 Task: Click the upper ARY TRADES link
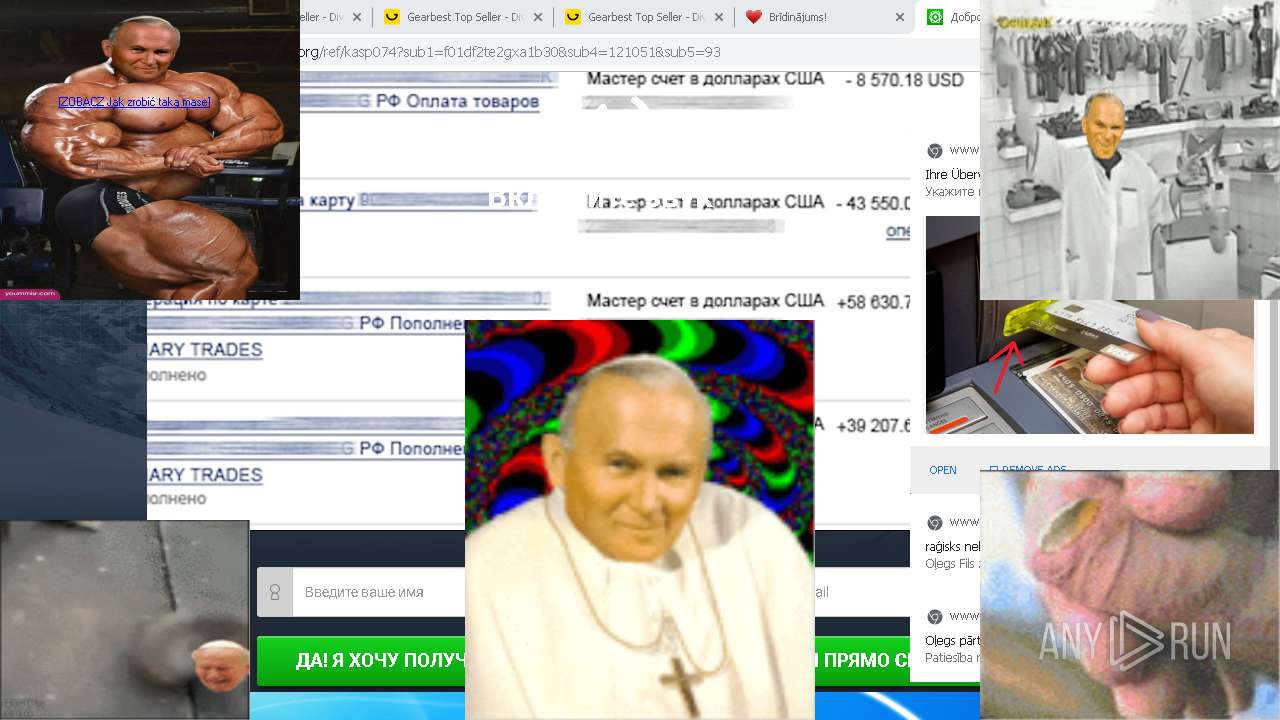click(205, 350)
